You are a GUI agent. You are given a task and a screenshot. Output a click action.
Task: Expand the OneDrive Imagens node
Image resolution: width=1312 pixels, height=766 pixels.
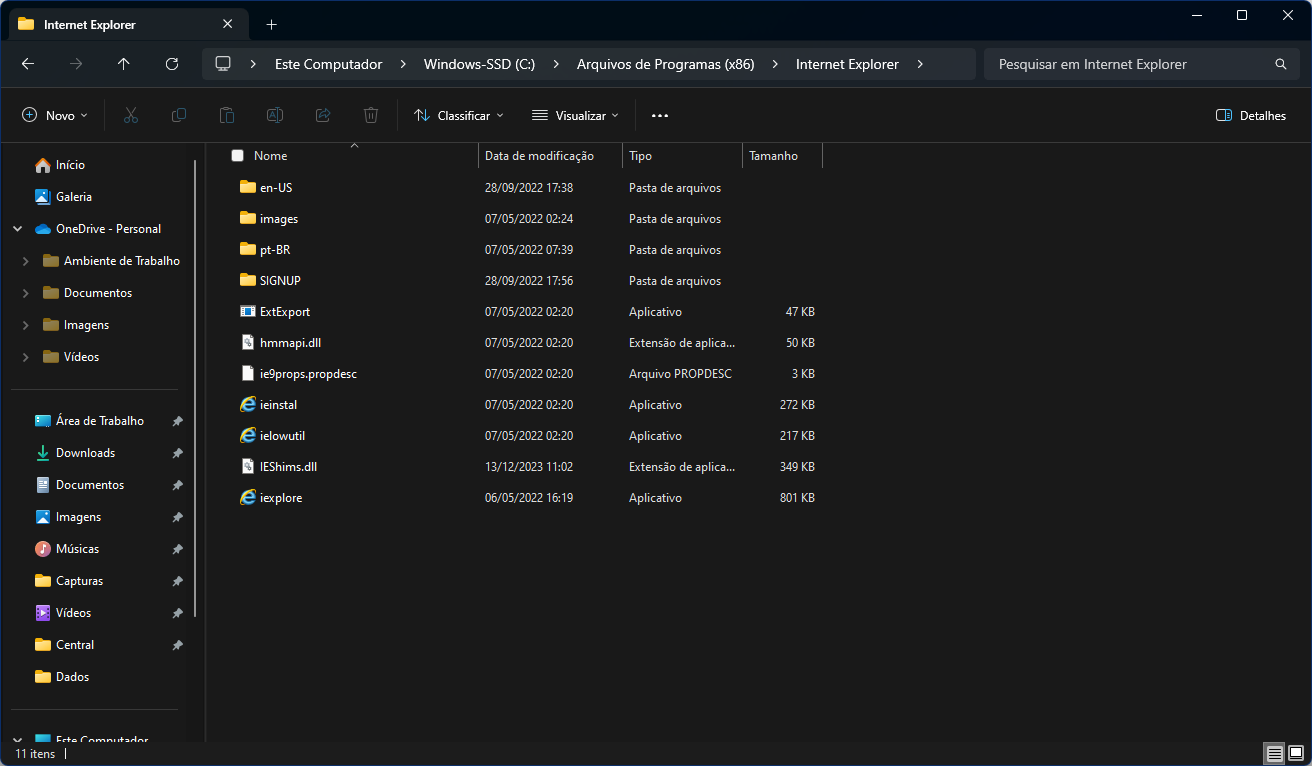[26, 325]
